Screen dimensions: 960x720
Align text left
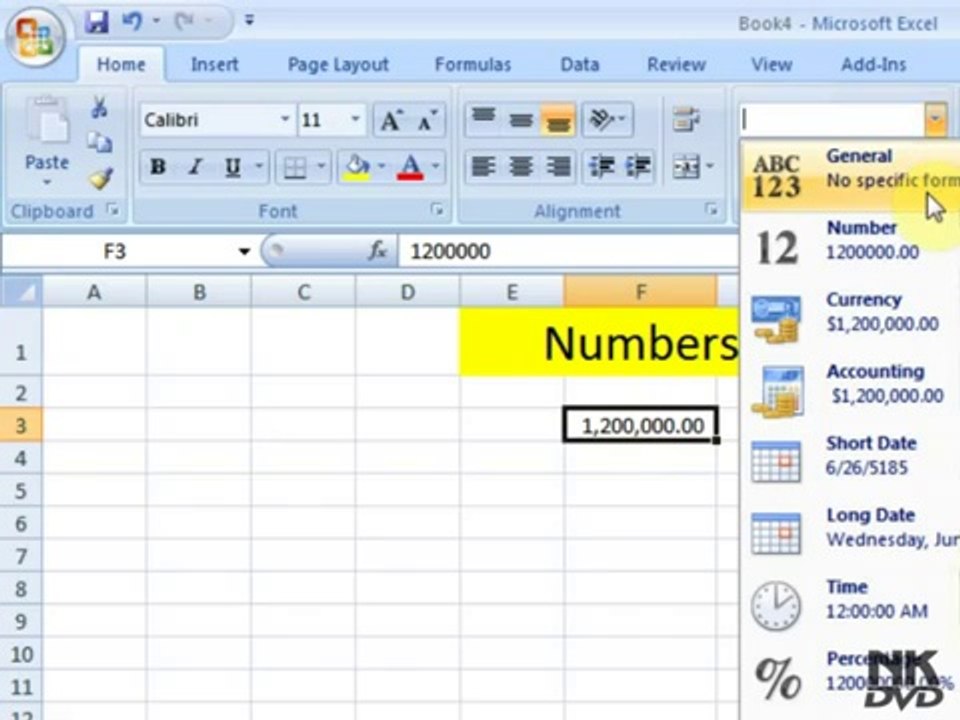click(x=484, y=167)
